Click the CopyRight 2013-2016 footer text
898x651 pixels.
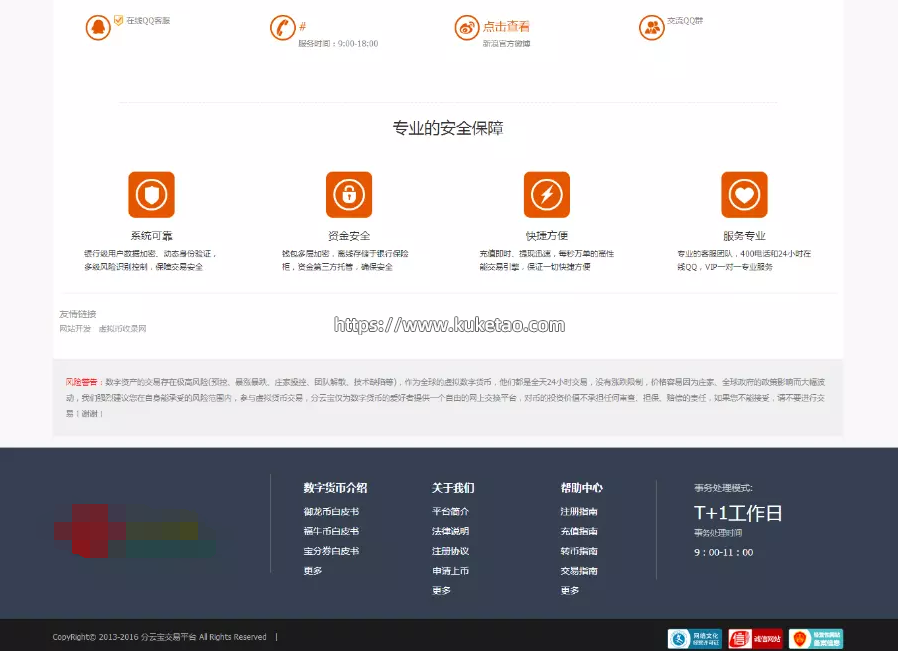(159, 637)
